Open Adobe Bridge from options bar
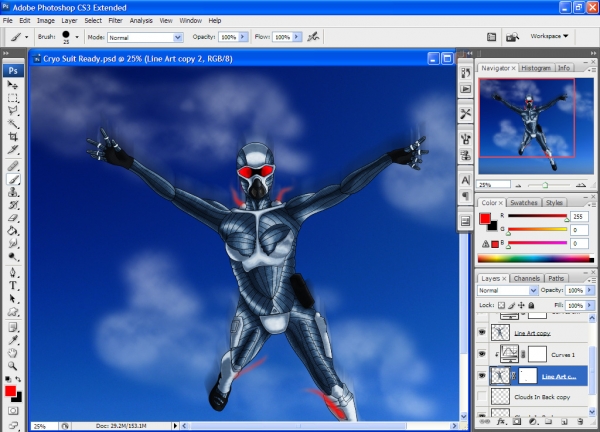600x432 pixels. click(x=512, y=37)
